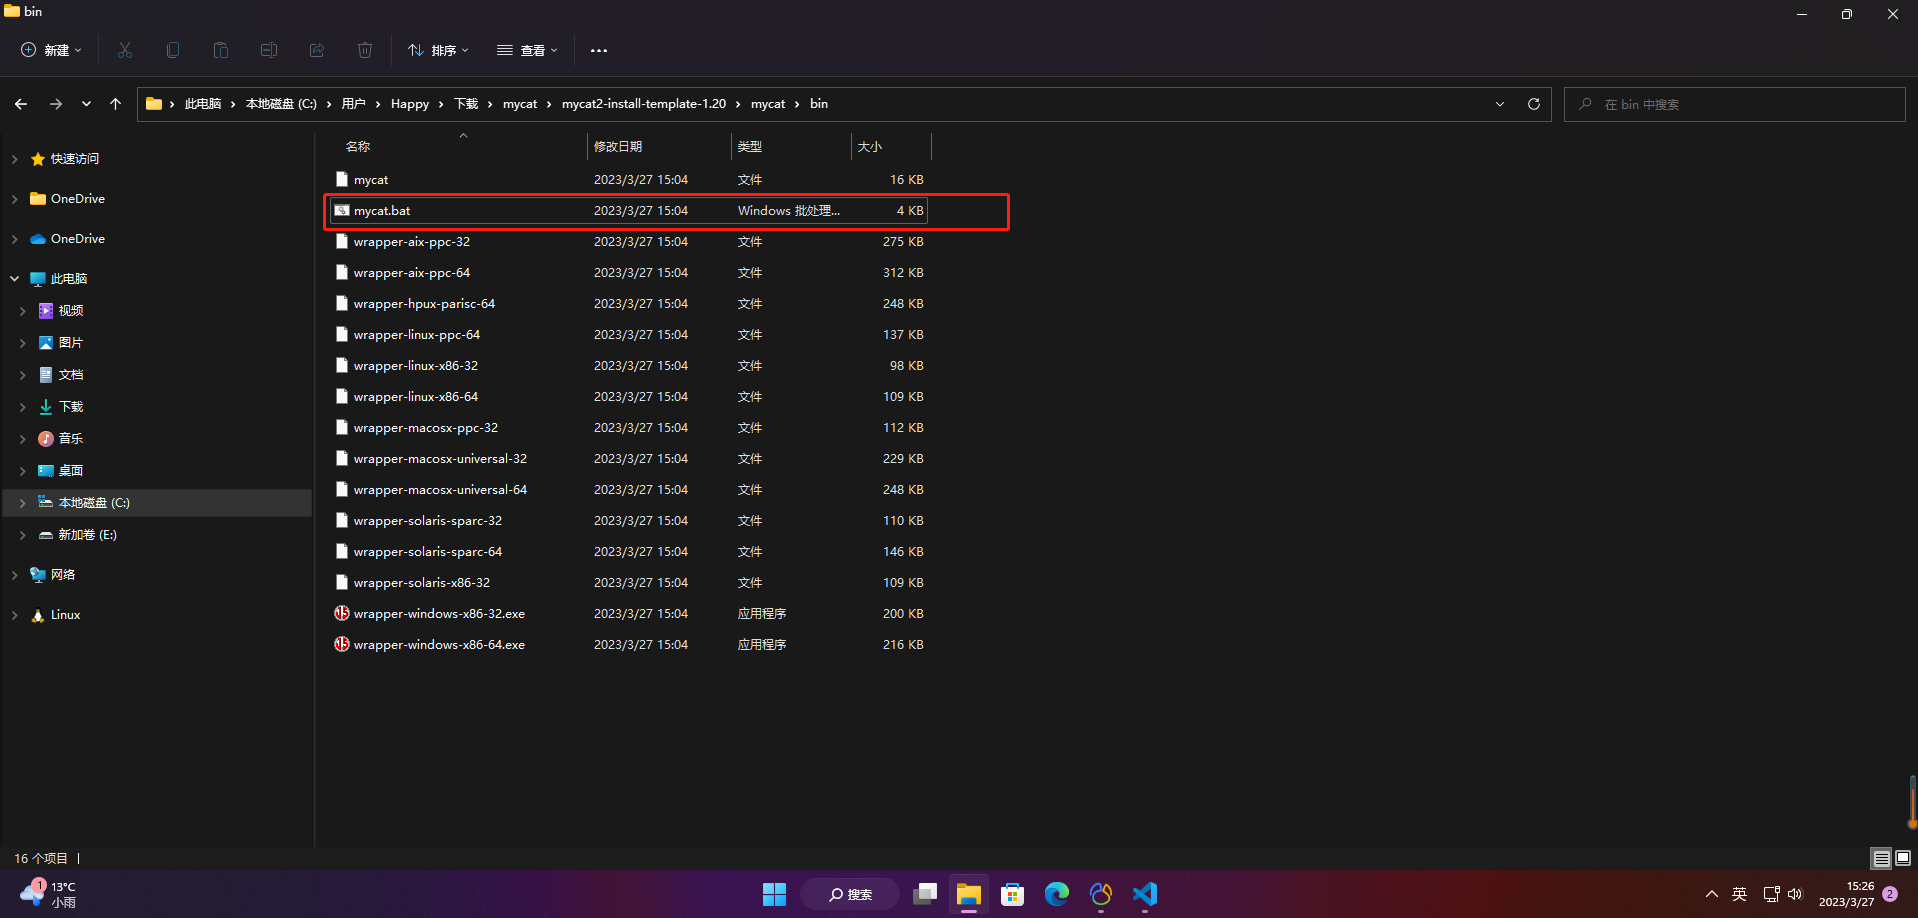Select 文档 in navigation pane
The height and width of the screenshot is (918, 1918).
coord(71,375)
